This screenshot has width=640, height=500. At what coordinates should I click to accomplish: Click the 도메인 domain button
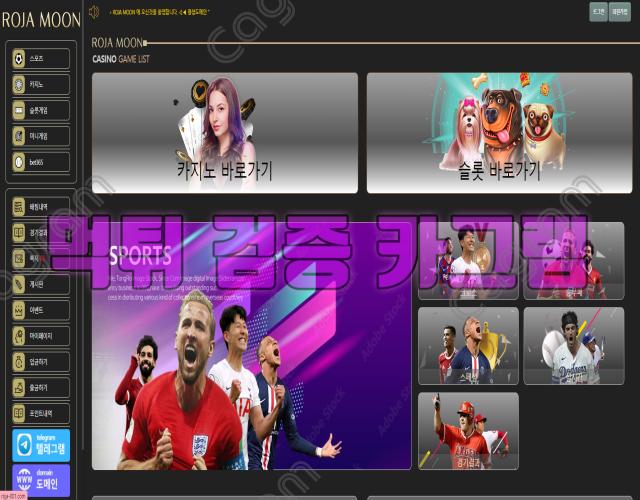click(41, 480)
